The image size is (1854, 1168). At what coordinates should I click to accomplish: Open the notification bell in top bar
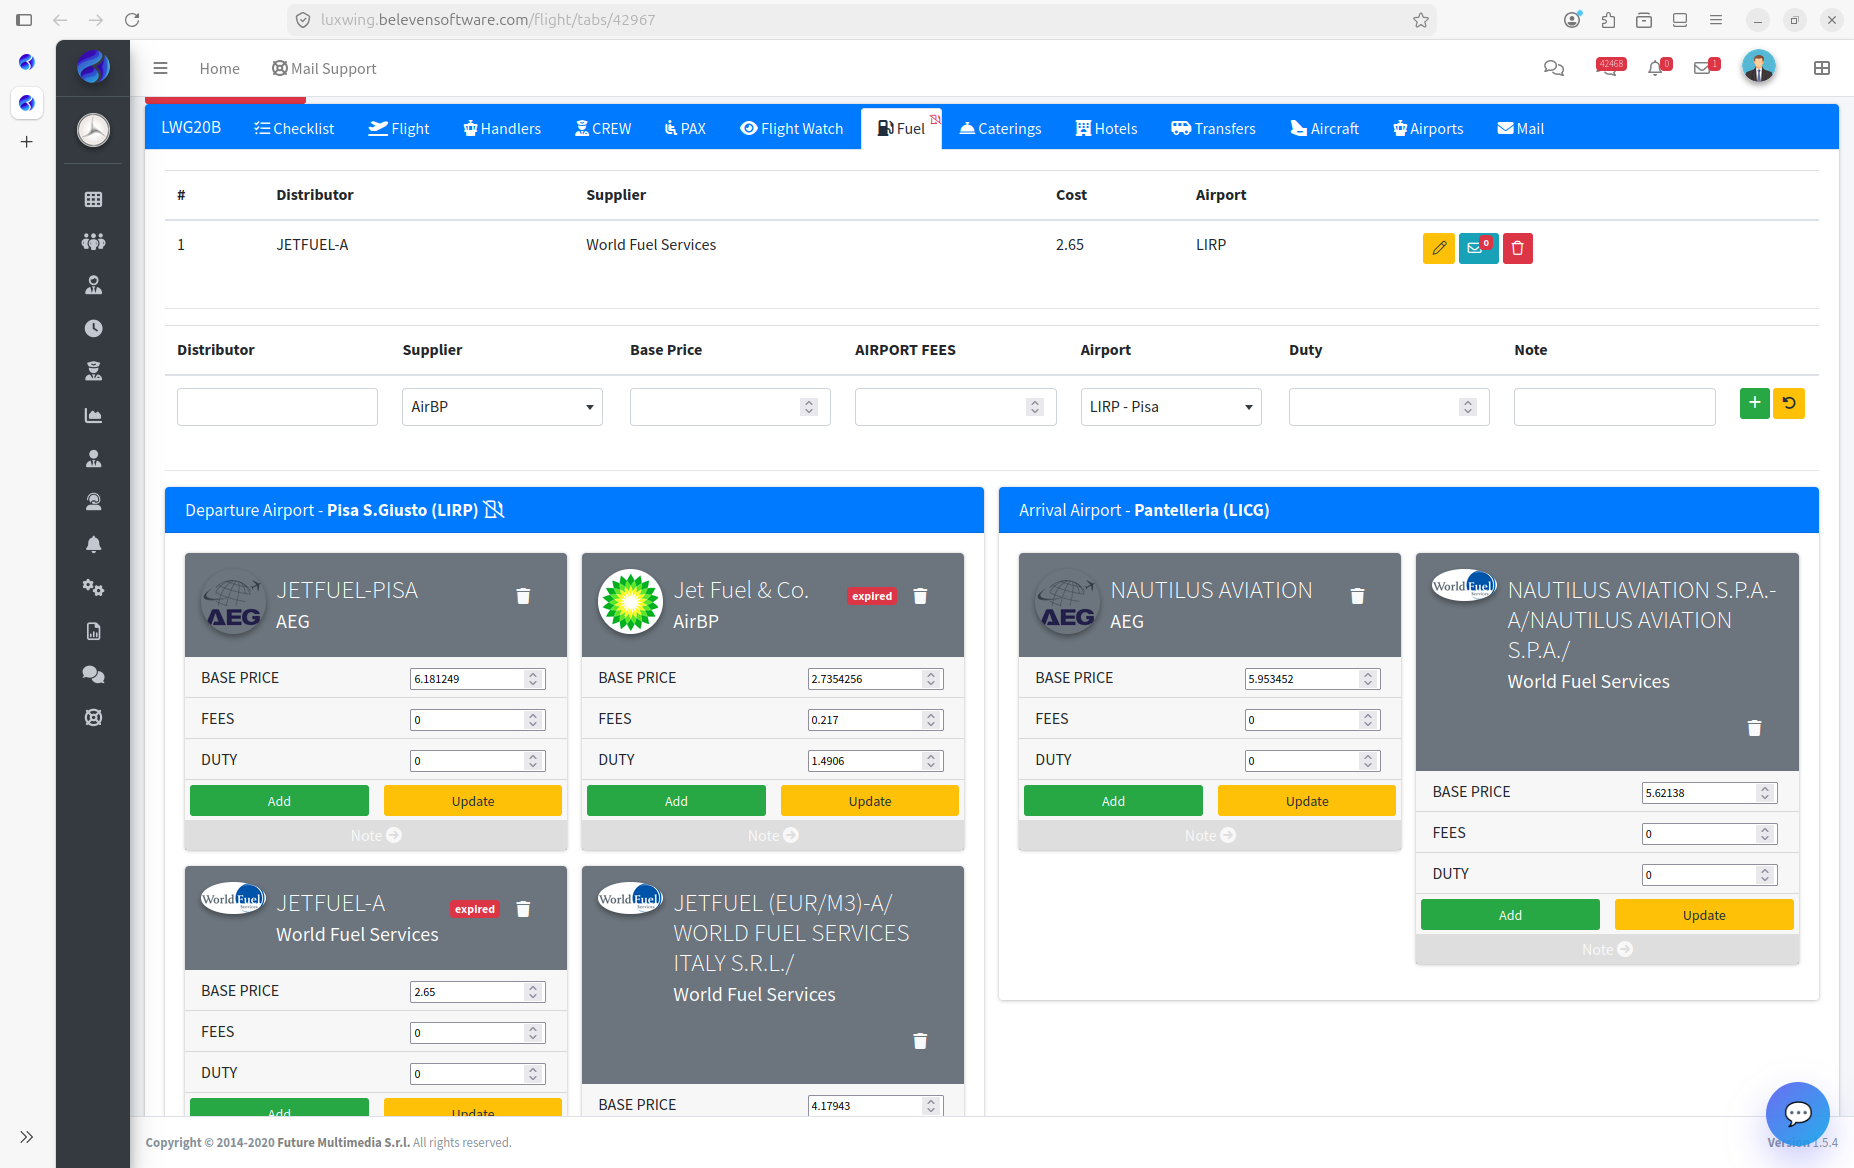[x=1656, y=68]
